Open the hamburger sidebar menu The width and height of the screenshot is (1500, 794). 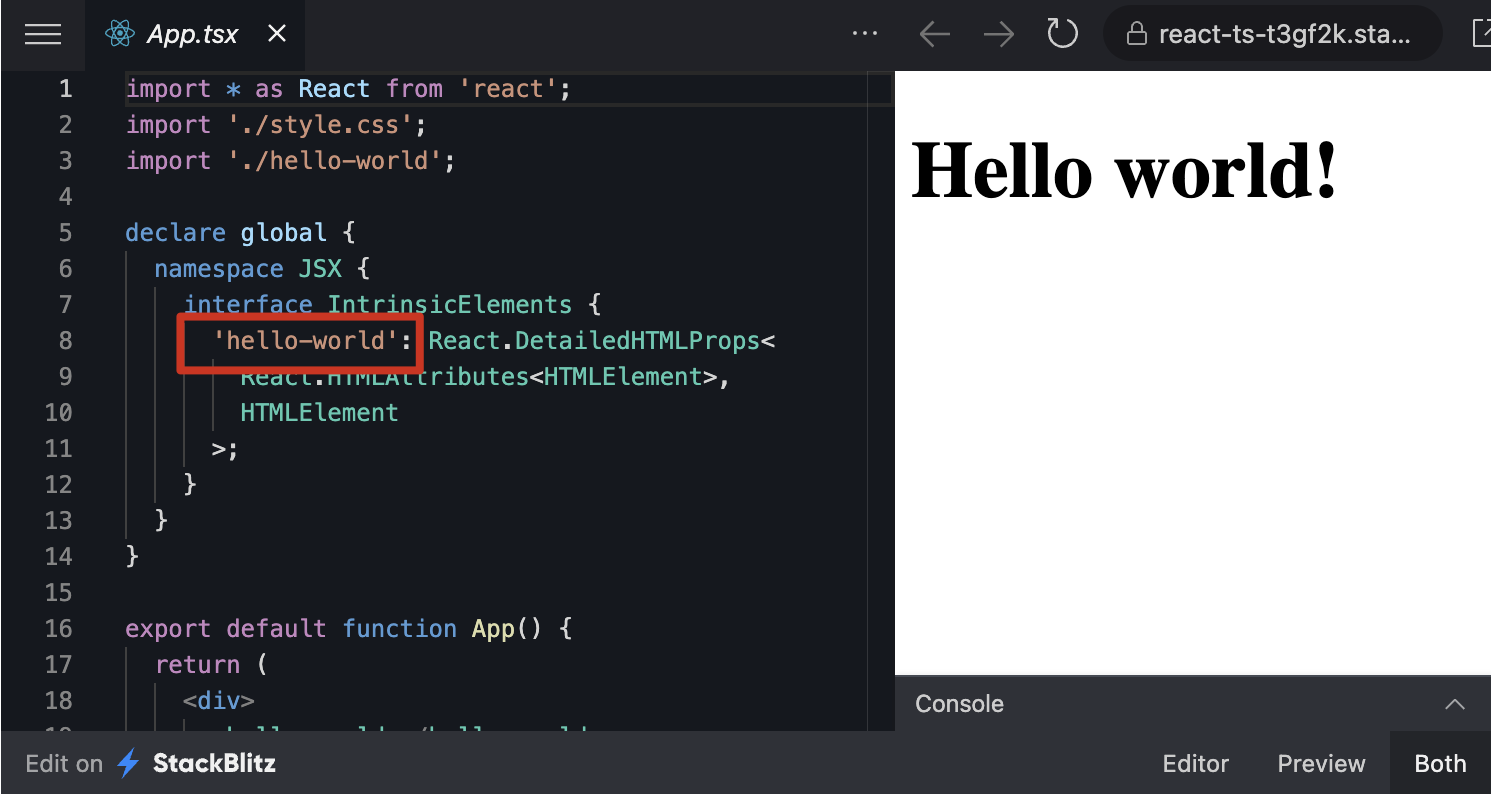(43, 35)
